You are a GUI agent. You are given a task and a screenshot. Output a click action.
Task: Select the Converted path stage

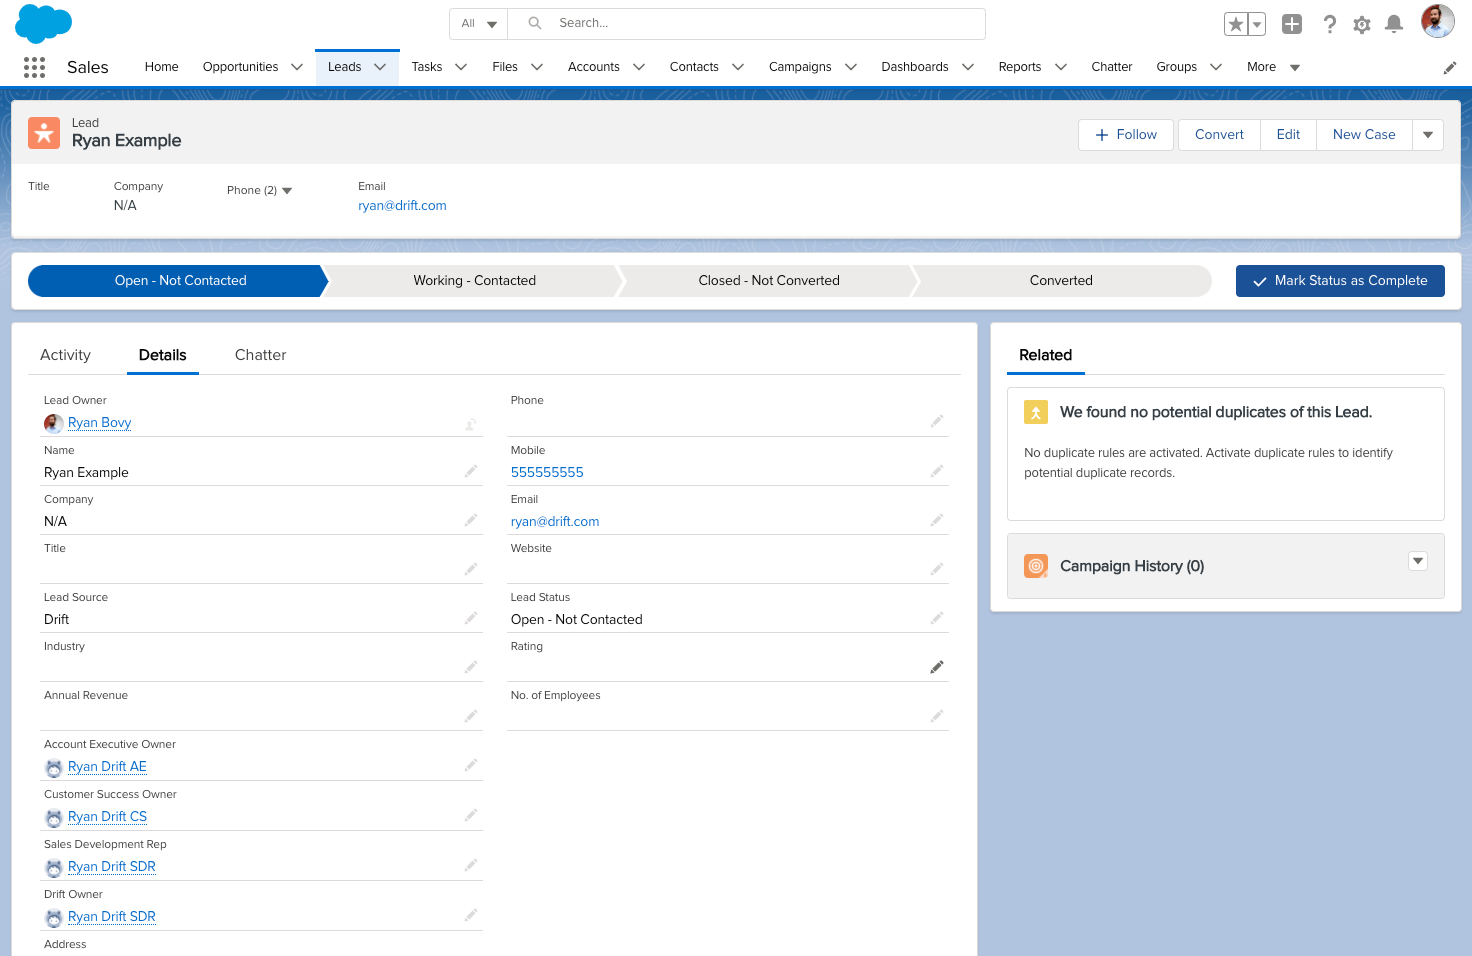click(x=1061, y=281)
